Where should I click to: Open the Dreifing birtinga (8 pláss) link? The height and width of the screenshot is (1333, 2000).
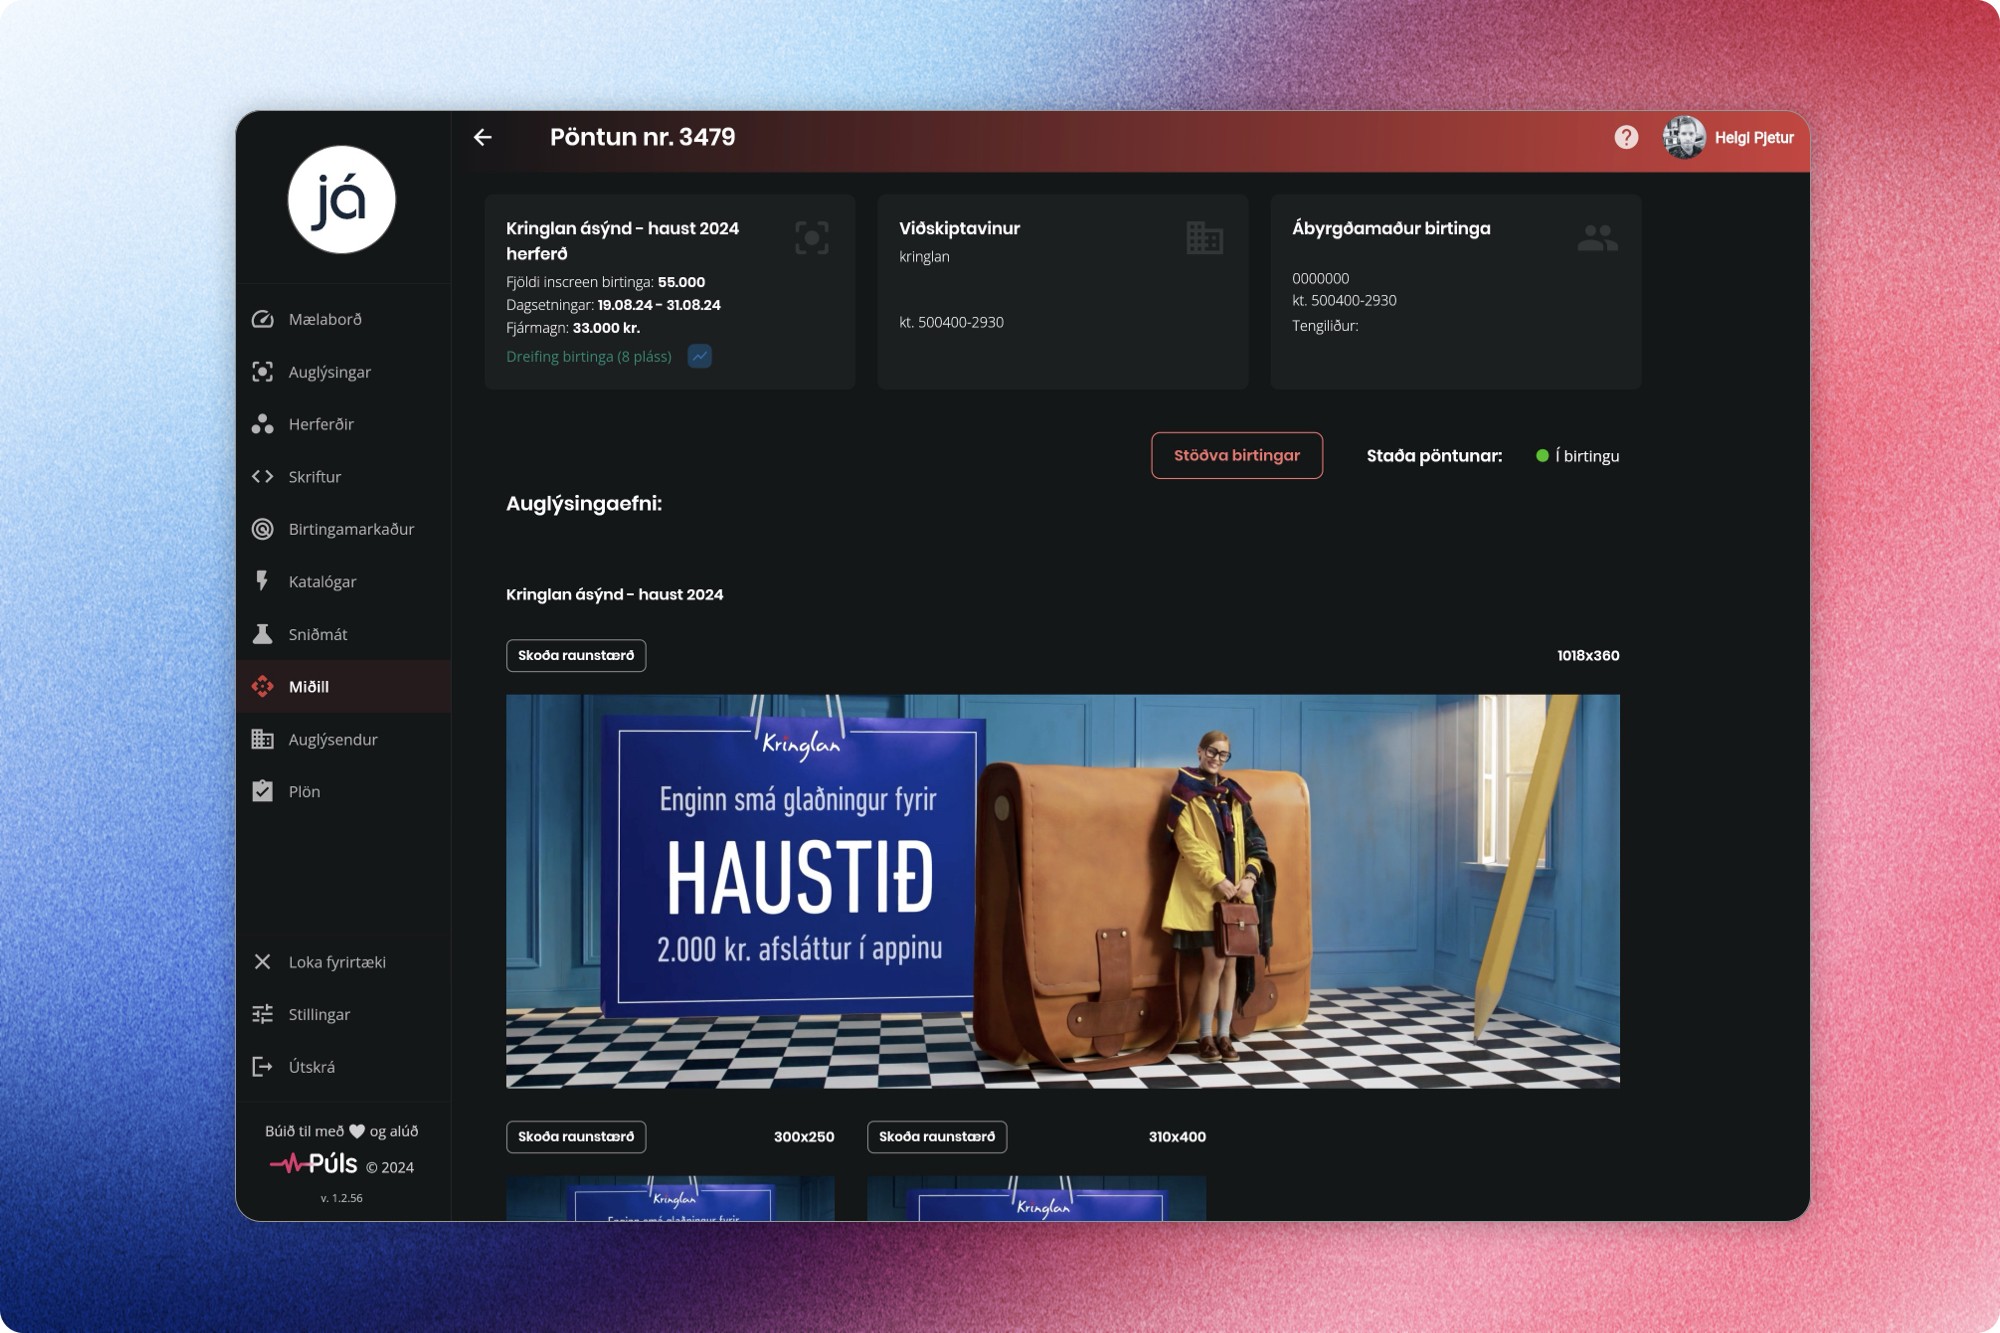point(588,357)
